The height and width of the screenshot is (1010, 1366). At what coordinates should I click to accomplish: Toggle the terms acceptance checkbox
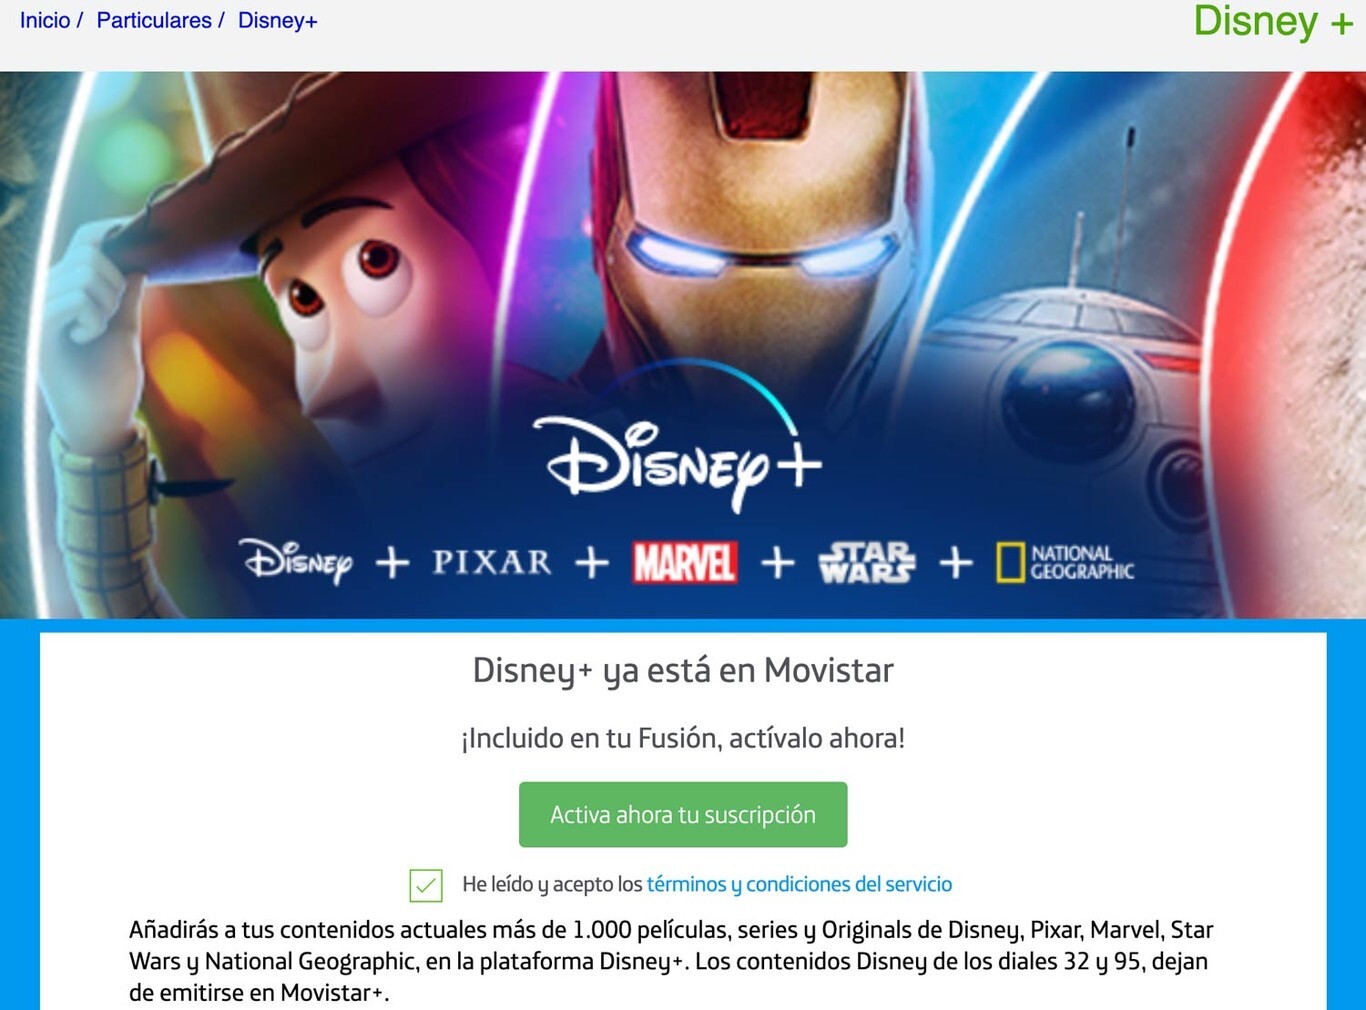click(426, 885)
